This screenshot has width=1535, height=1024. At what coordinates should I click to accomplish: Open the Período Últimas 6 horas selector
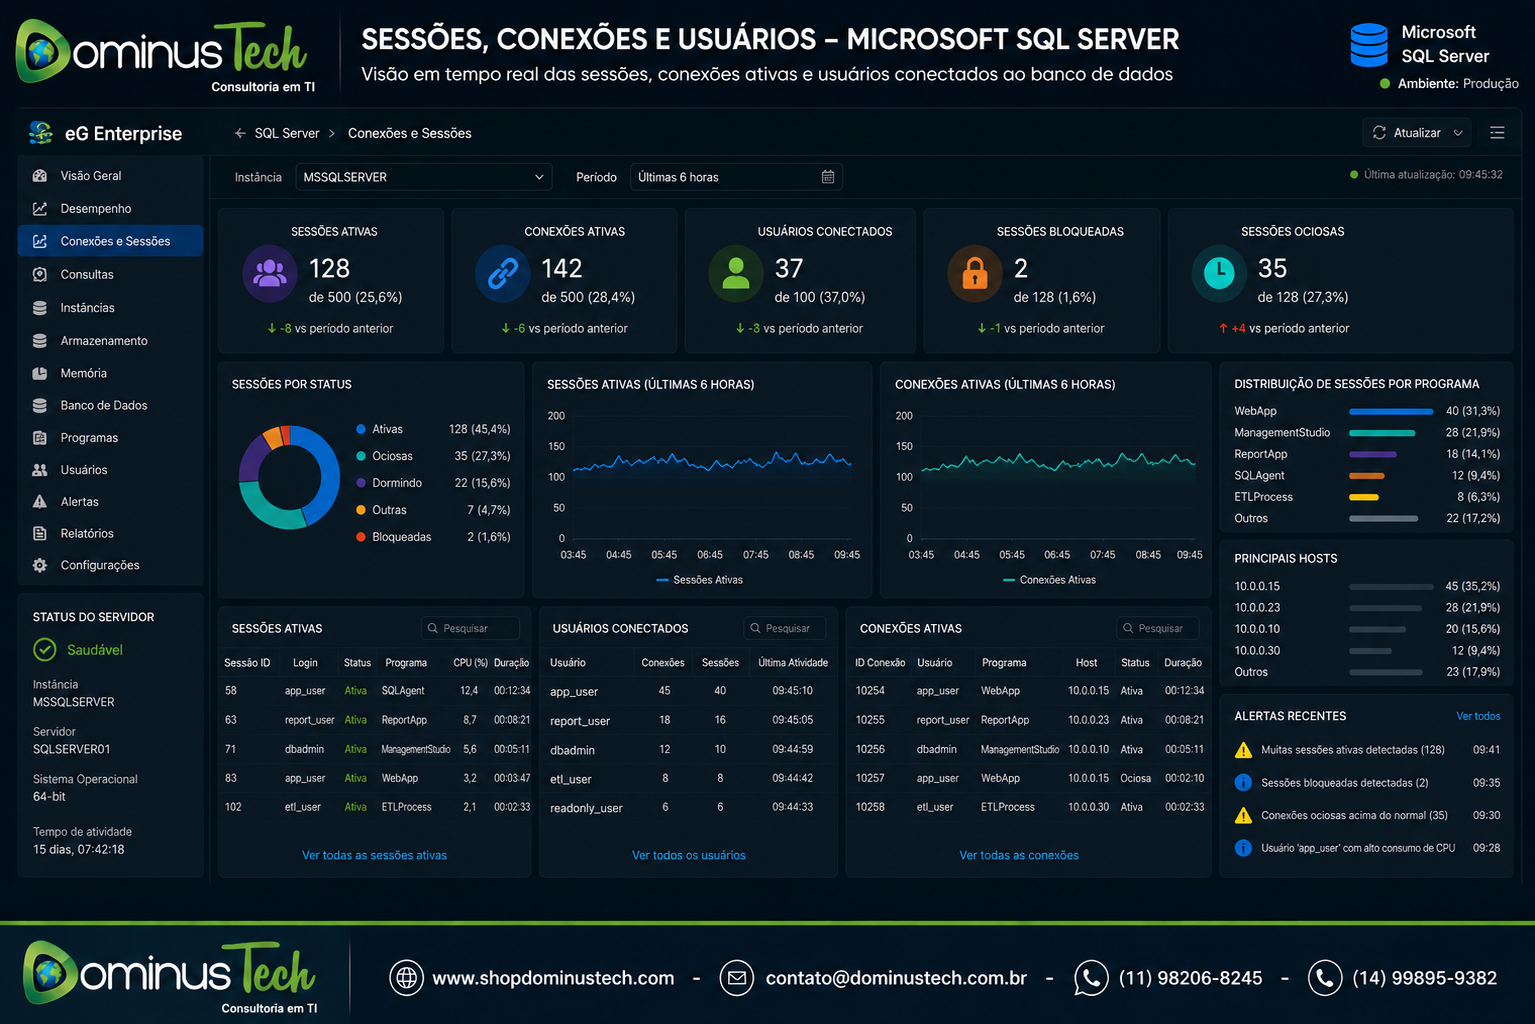point(736,177)
